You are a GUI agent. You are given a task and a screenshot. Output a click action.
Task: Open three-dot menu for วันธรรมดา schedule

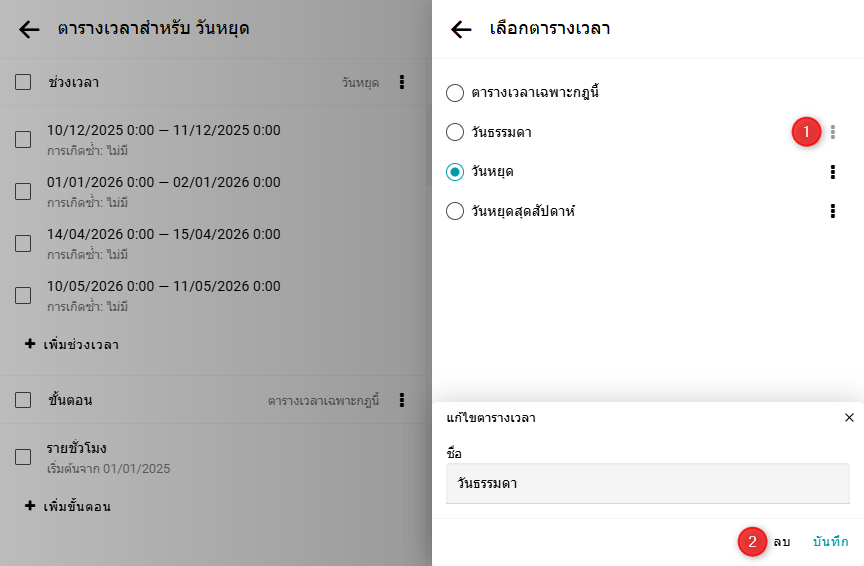pyautogui.click(x=833, y=132)
